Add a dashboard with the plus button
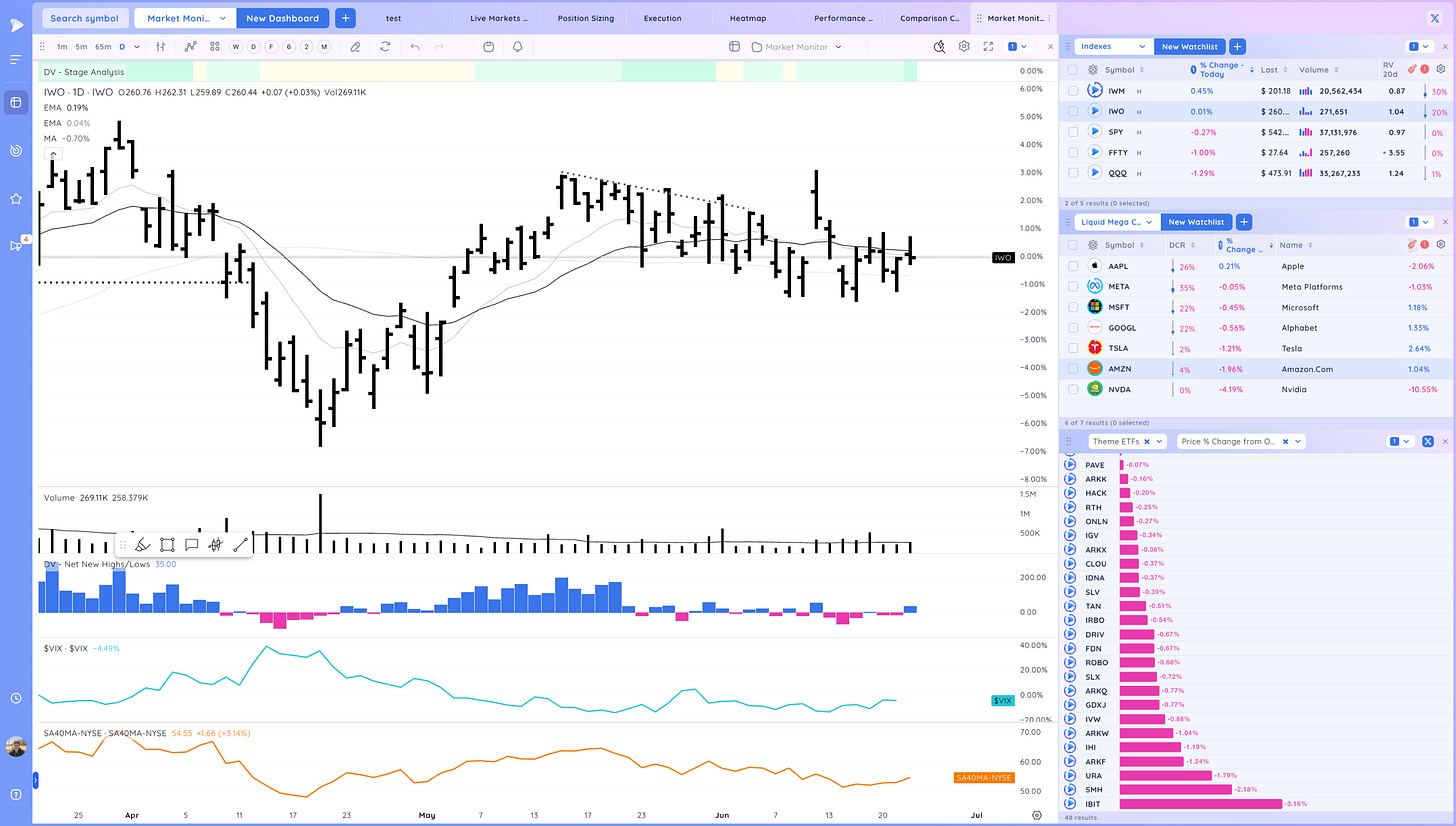This screenshot has height=826, width=1456. [x=345, y=18]
